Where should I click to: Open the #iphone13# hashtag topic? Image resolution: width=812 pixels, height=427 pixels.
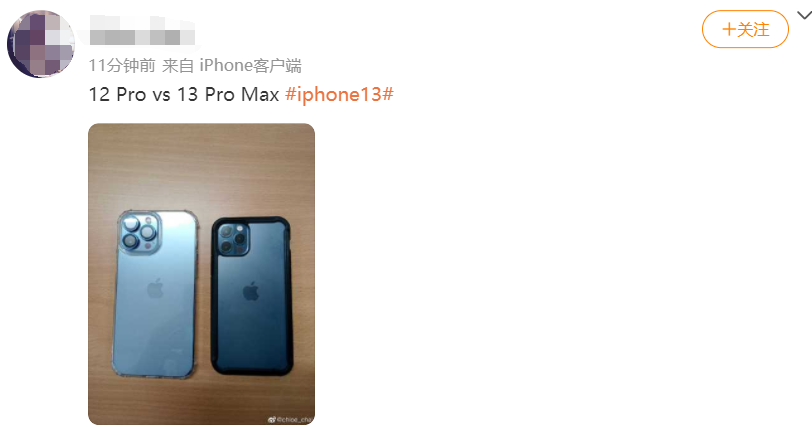click(x=339, y=94)
